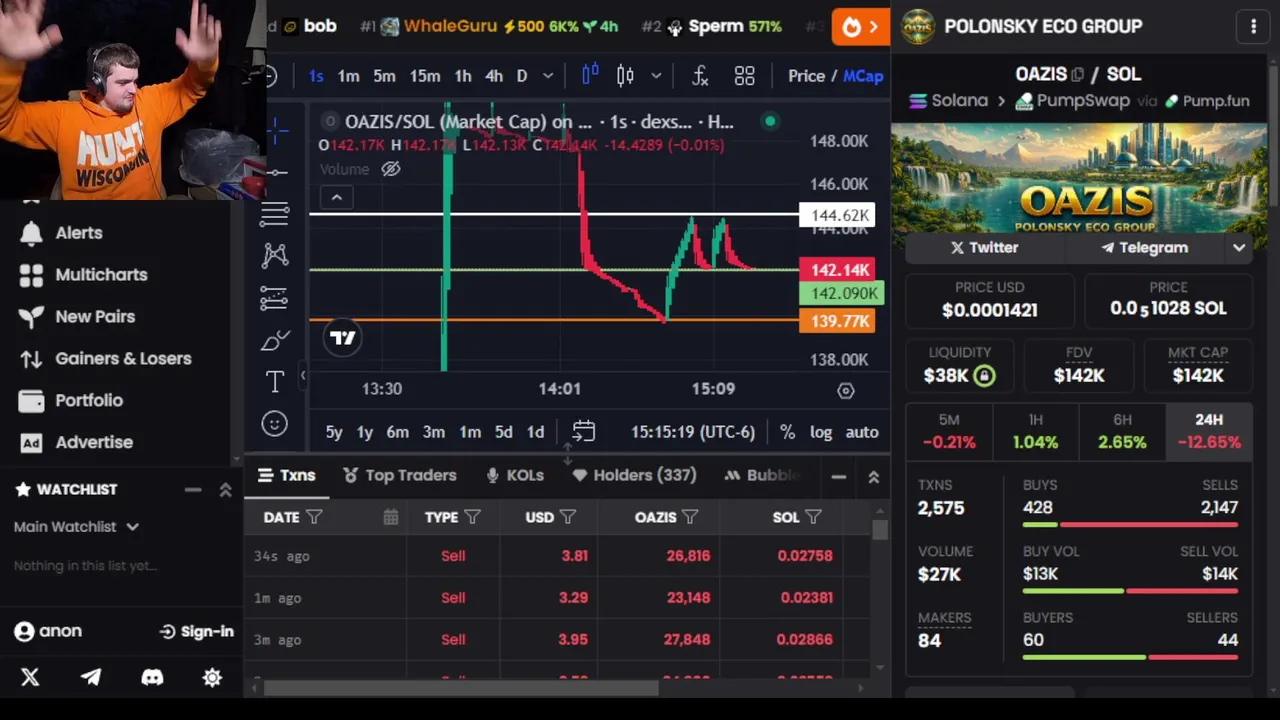Copy the OAZIS token address icon
Screen dimensions: 1280x720
click(x=1077, y=74)
